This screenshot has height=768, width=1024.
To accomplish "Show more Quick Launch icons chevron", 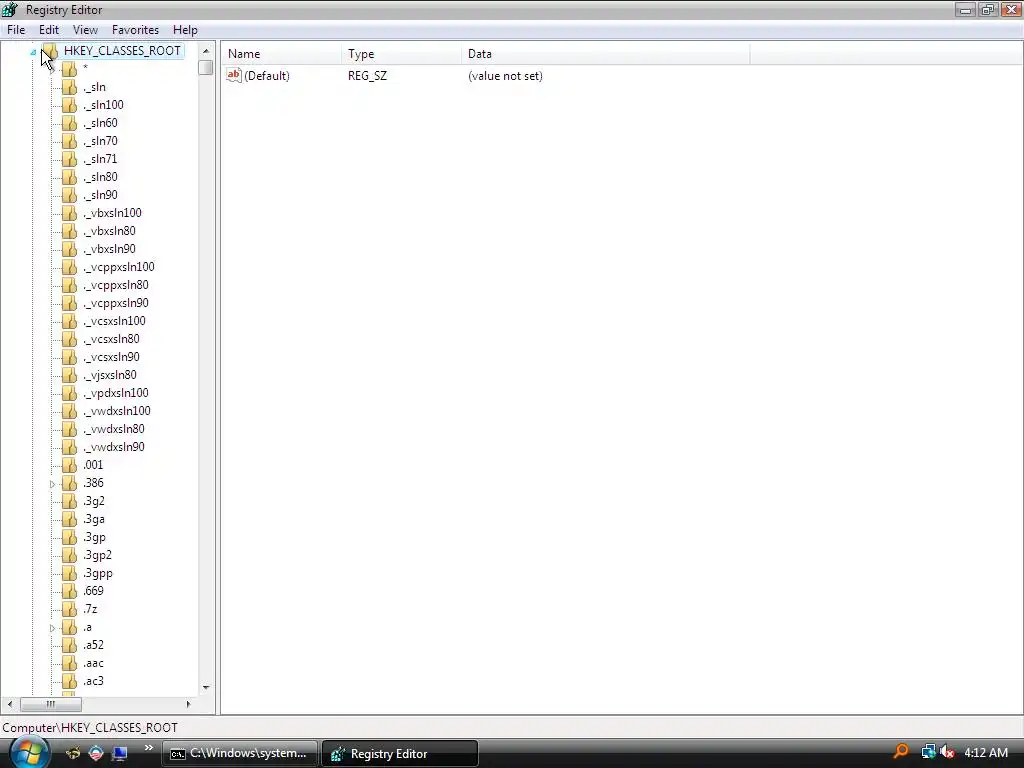I will click(149, 748).
